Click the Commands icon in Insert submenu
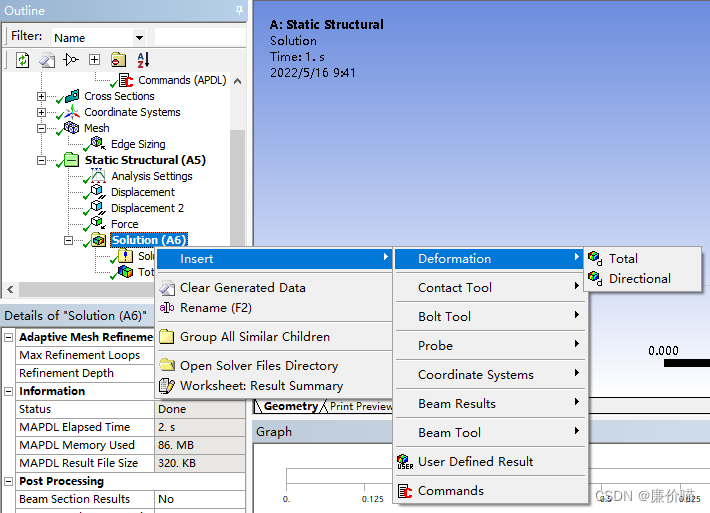710x513 pixels. tap(405, 491)
